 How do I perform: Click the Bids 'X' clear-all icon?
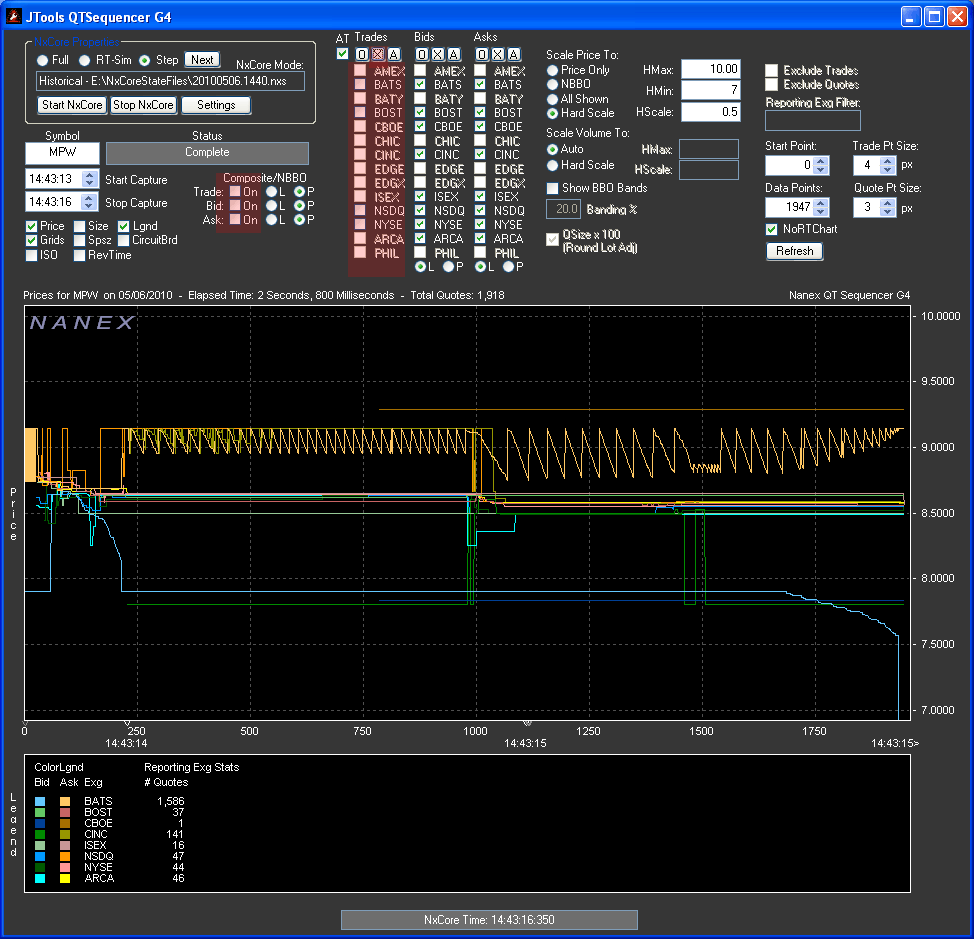[438, 55]
